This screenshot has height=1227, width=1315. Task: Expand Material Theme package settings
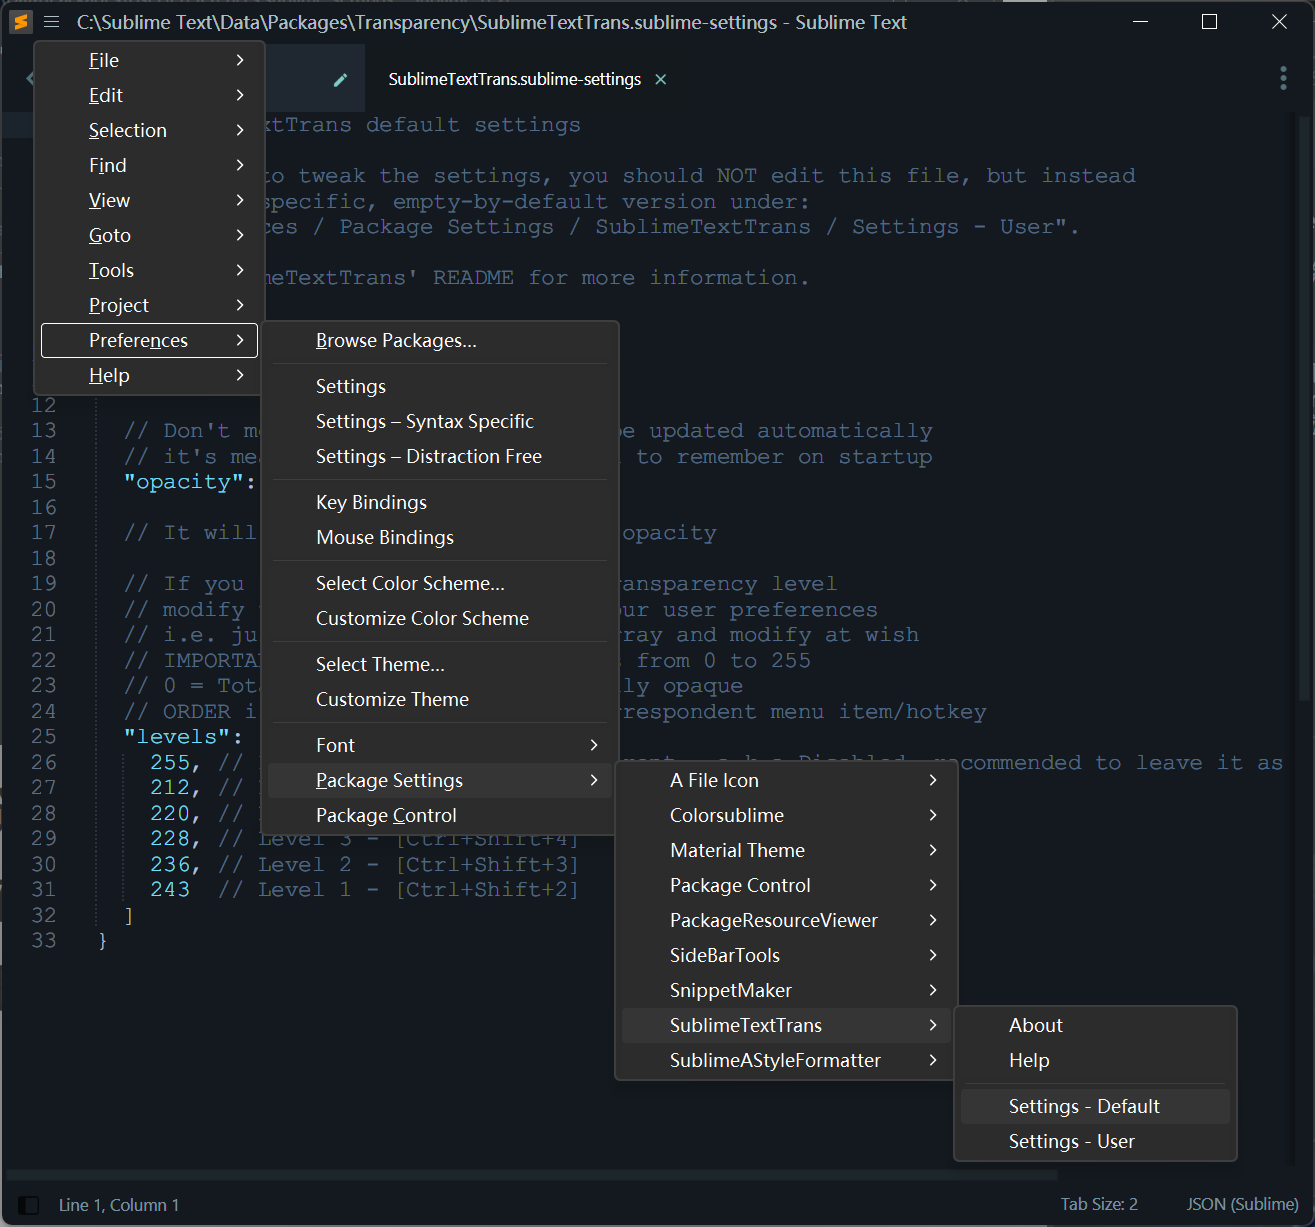786,850
